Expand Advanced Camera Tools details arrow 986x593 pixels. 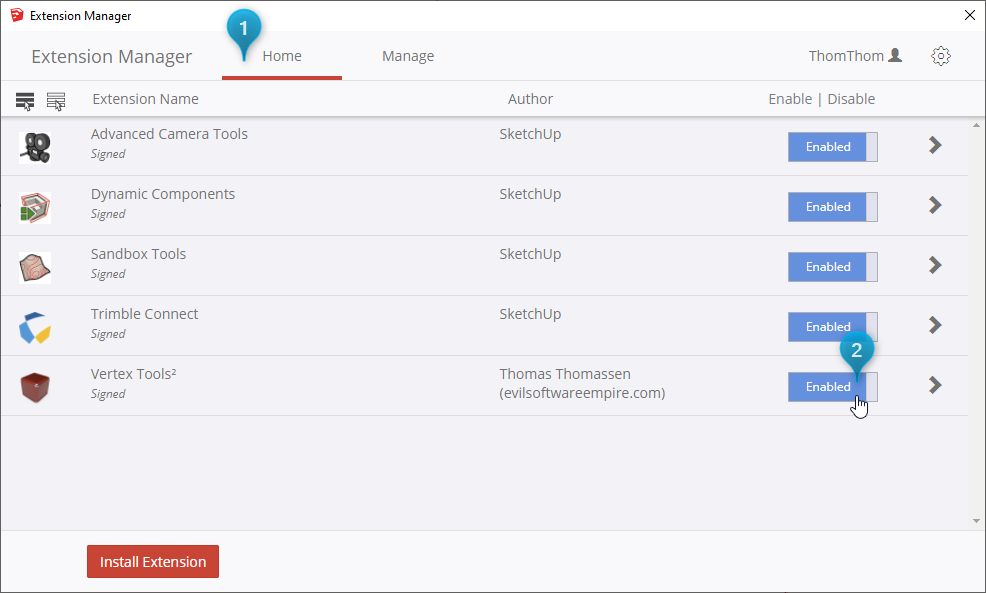[935, 145]
